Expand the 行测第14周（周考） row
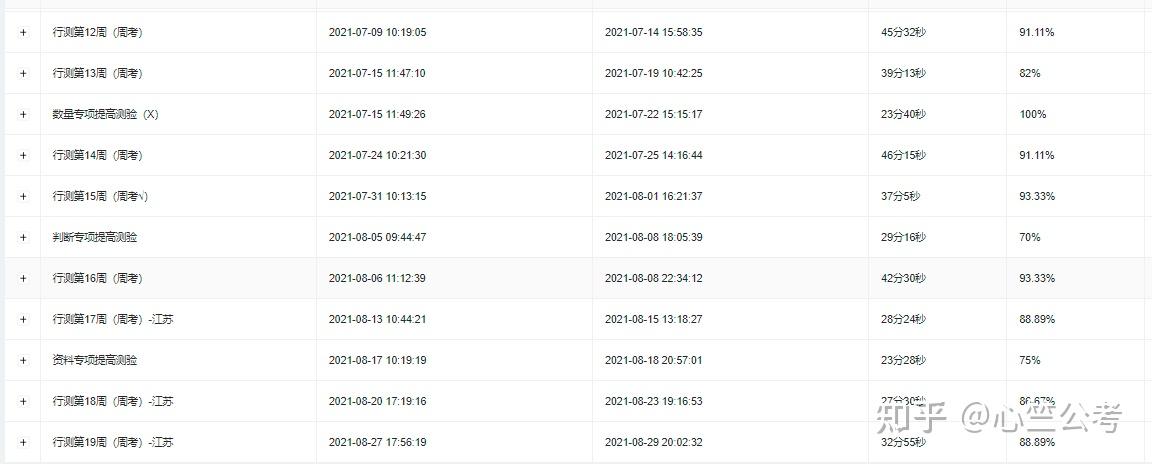 click(23, 156)
